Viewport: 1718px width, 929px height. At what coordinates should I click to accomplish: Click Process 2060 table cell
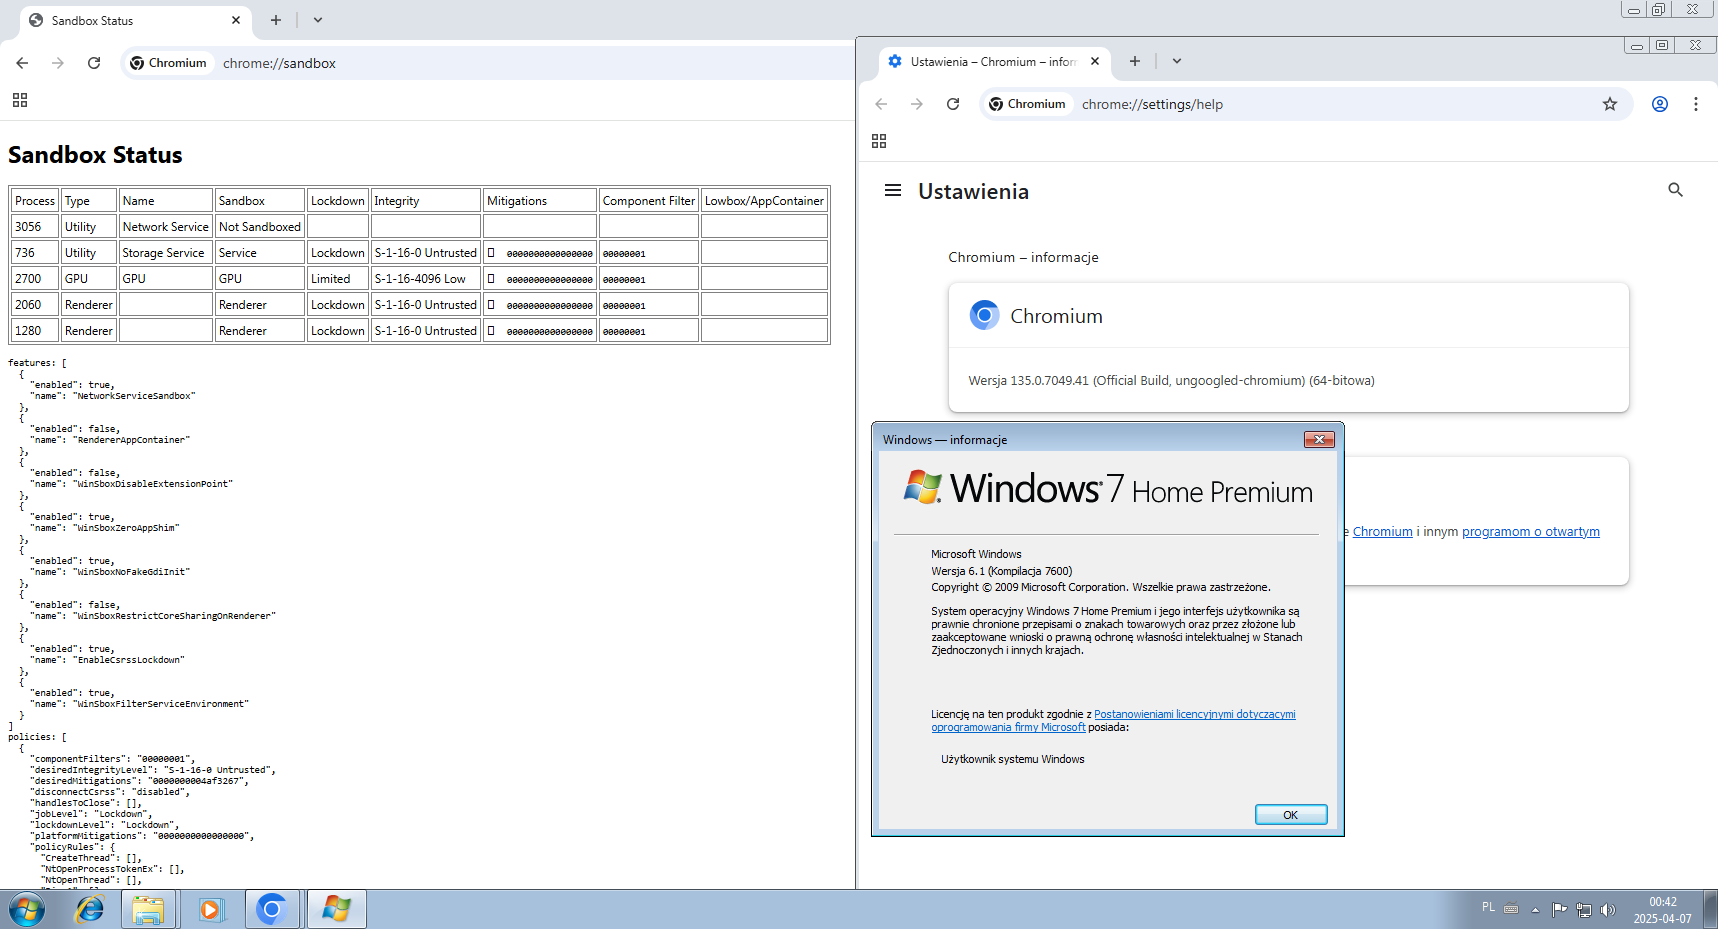(x=35, y=305)
